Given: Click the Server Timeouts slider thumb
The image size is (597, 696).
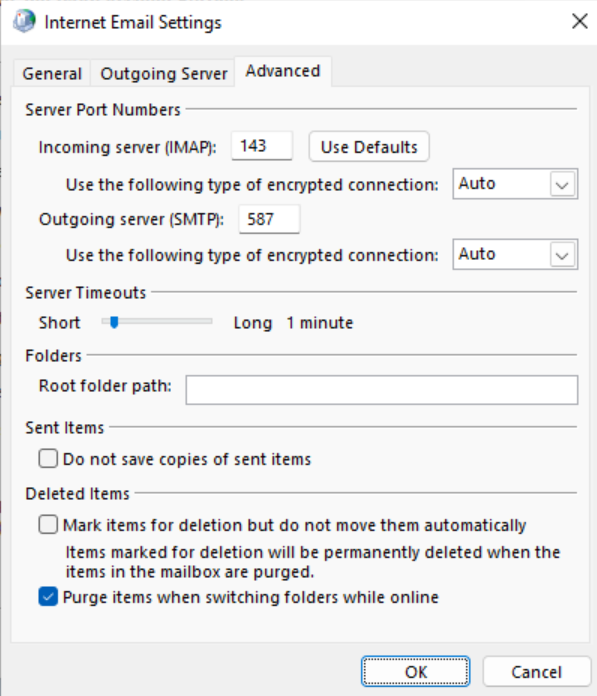Looking at the screenshot, I should coord(114,322).
